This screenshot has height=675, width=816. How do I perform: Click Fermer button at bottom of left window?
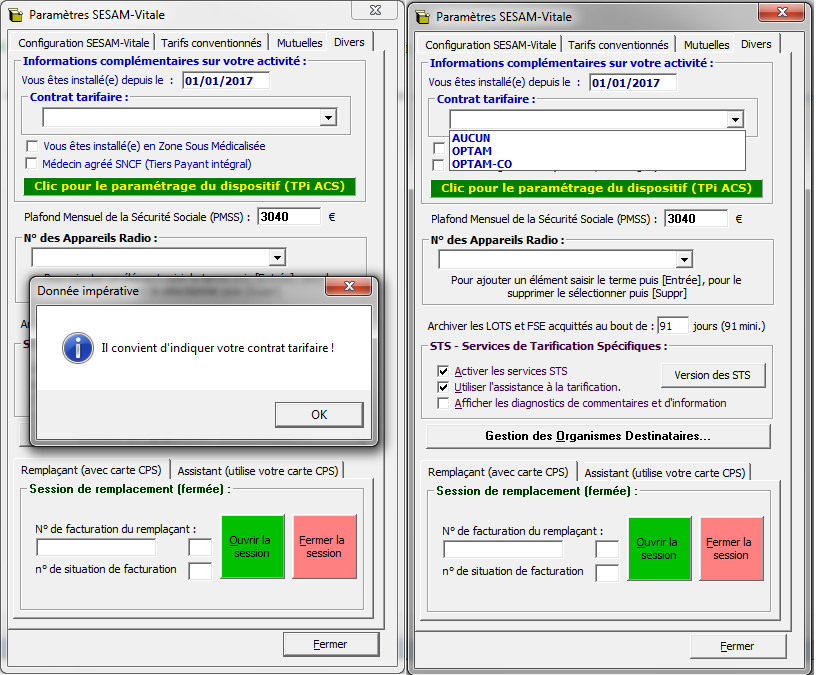pyautogui.click(x=330, y=644)
